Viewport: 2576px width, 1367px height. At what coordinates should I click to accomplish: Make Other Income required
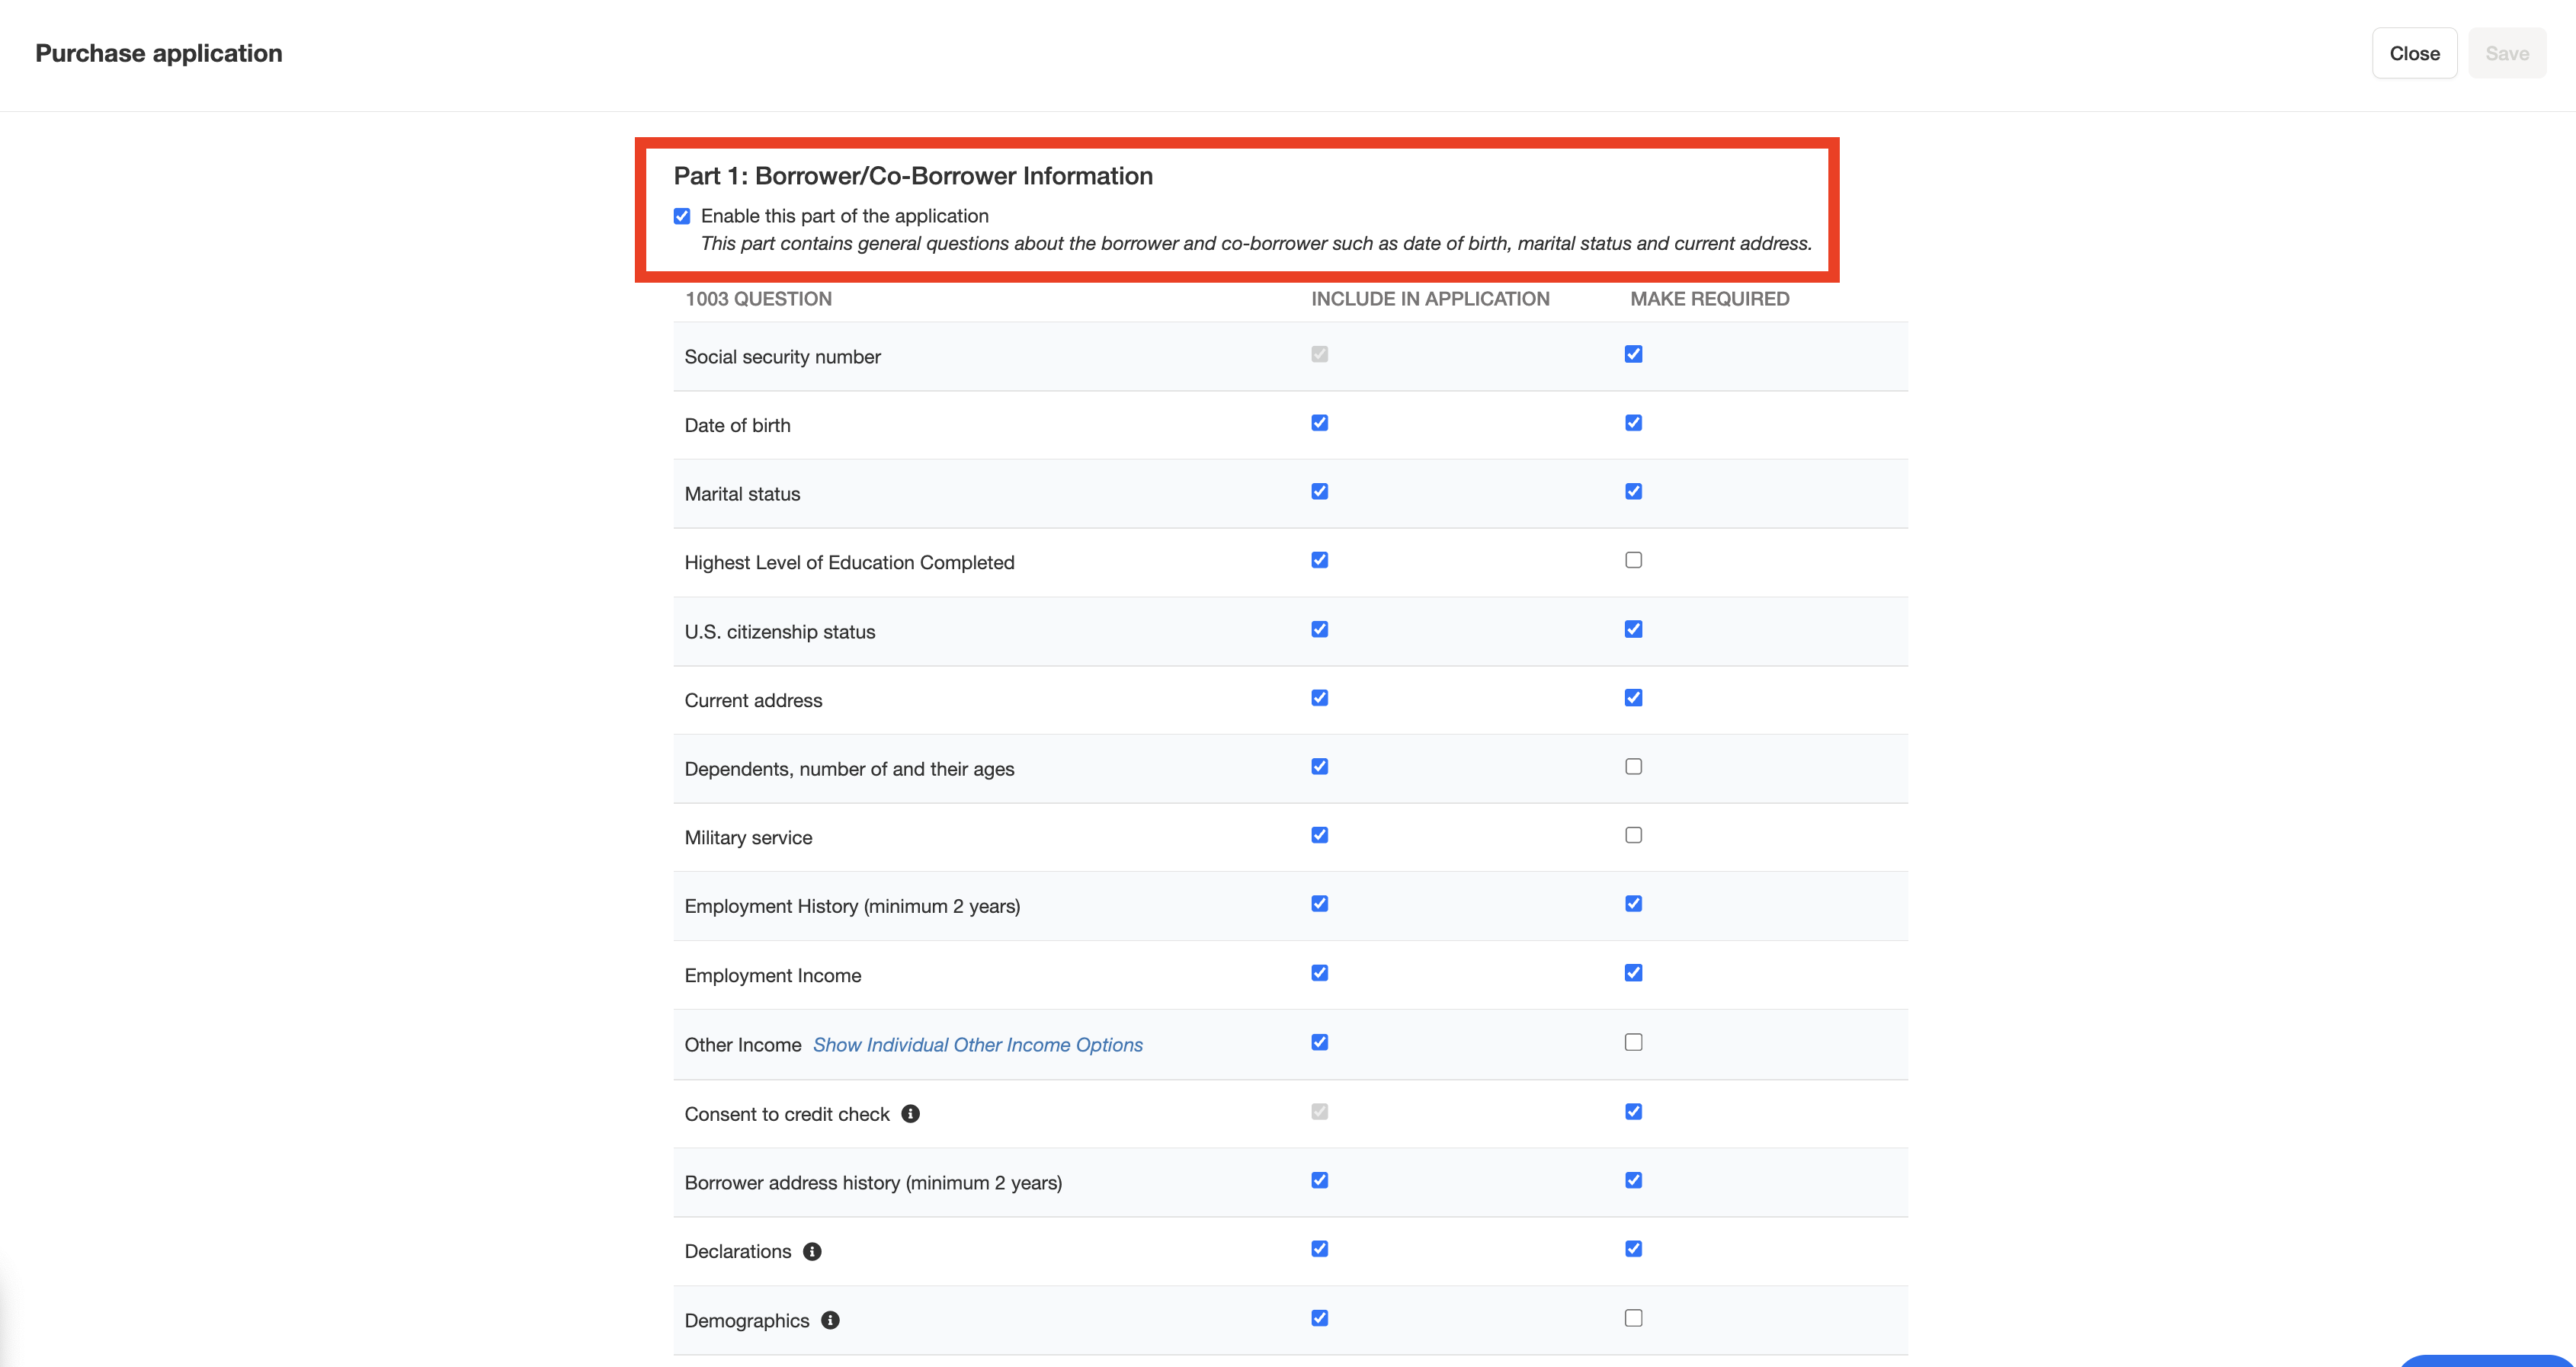1633,1042
